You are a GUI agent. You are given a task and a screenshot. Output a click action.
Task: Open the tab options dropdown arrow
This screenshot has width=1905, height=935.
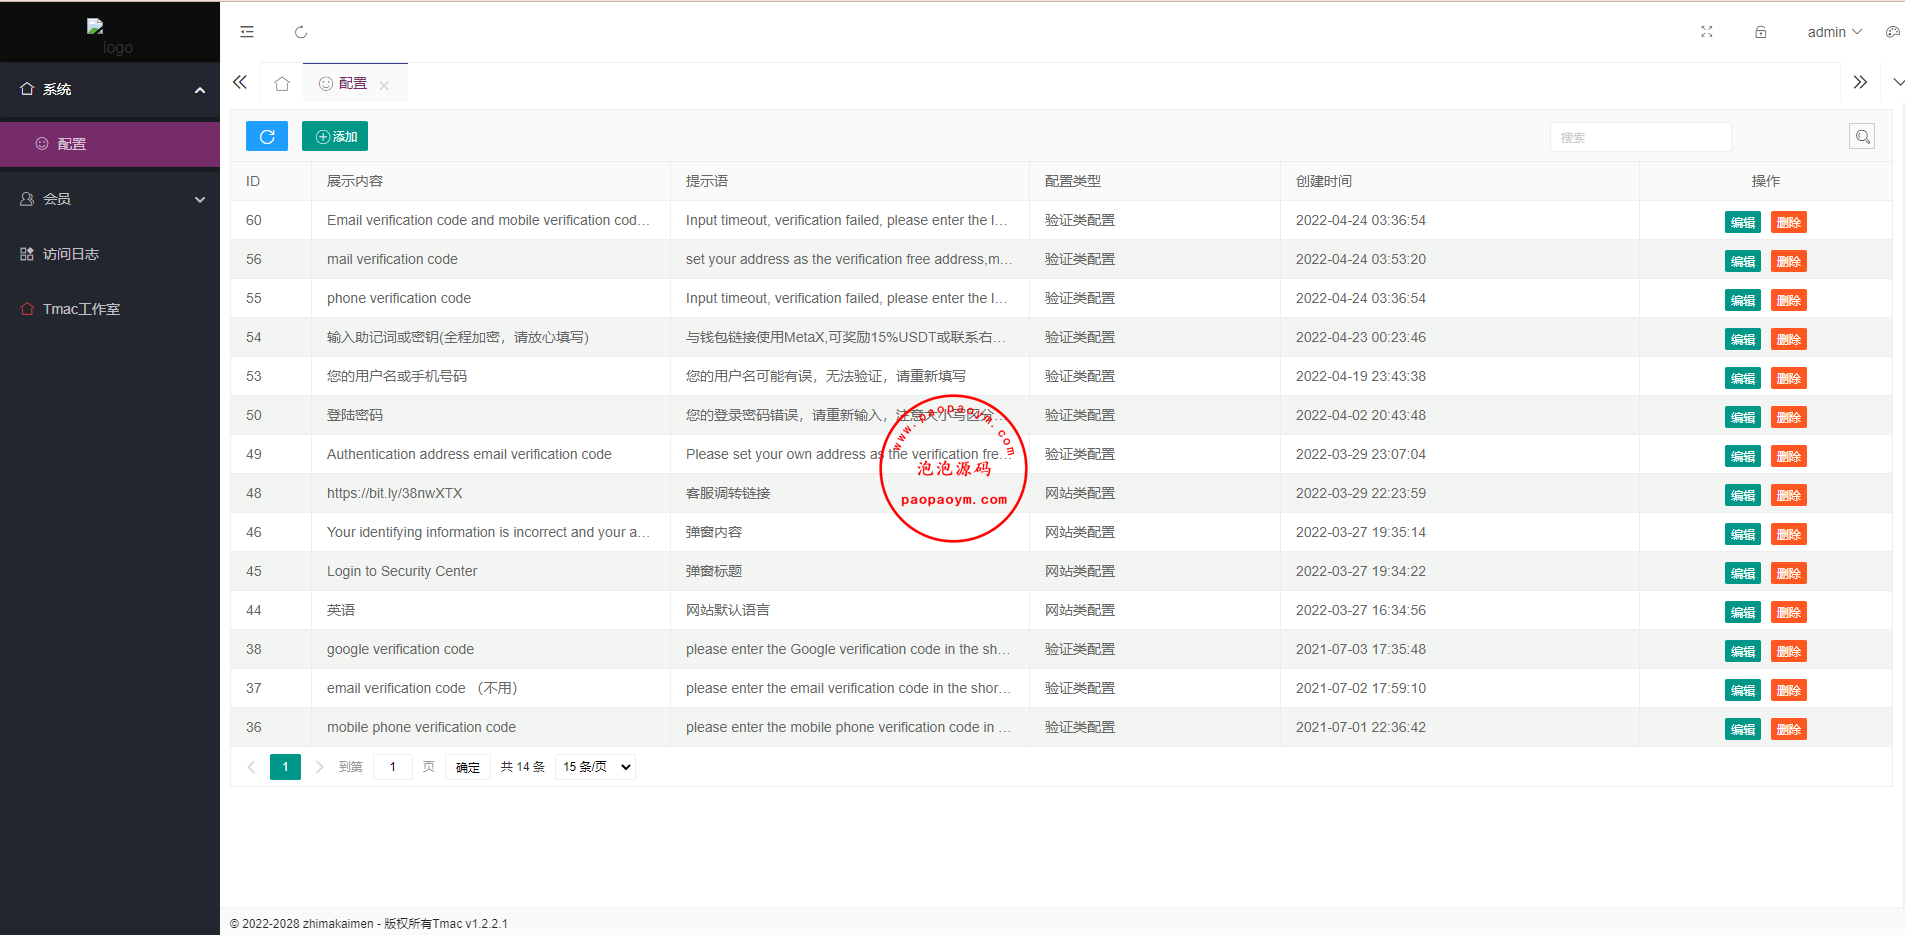coord(1898,82)
